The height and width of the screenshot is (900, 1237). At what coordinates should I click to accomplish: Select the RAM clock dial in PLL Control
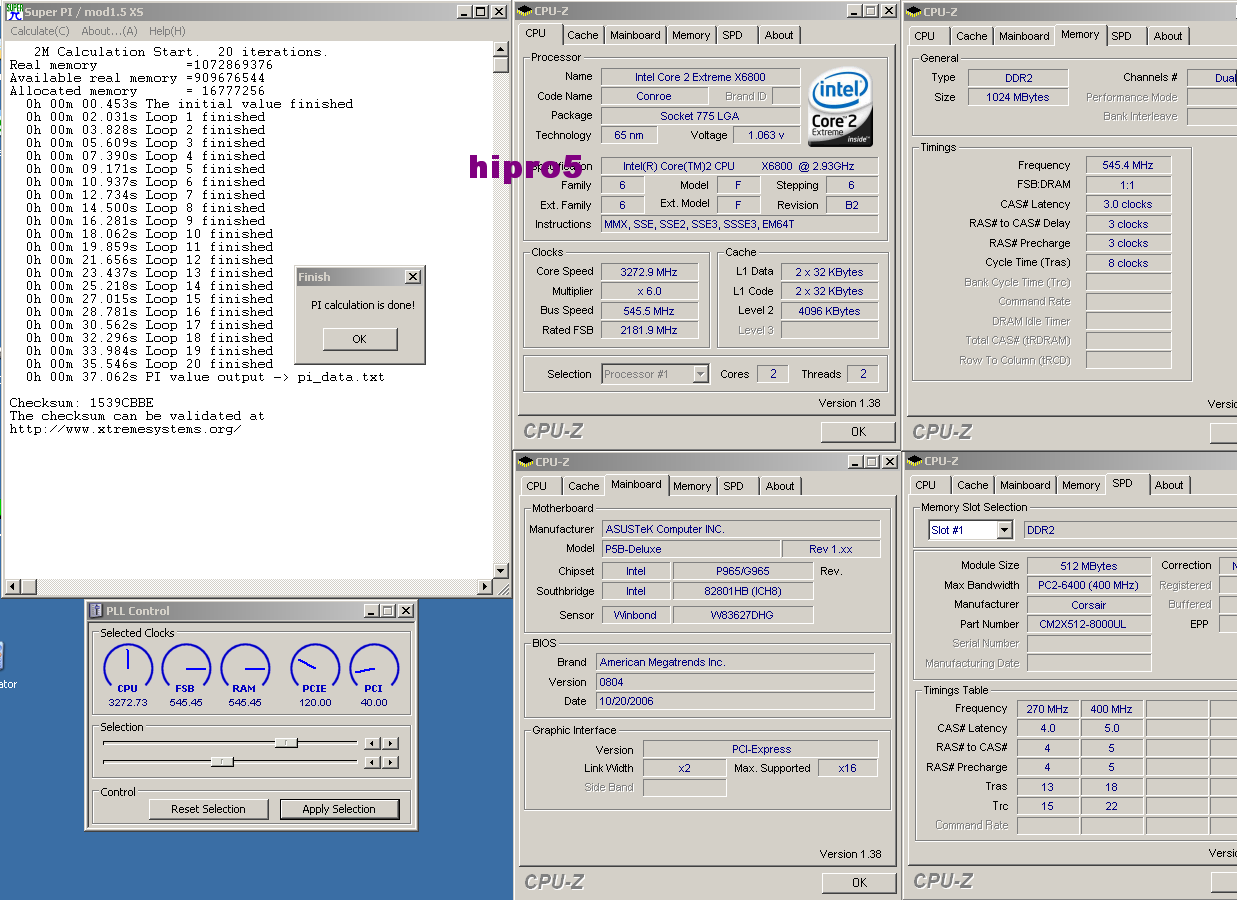(245, 668)
